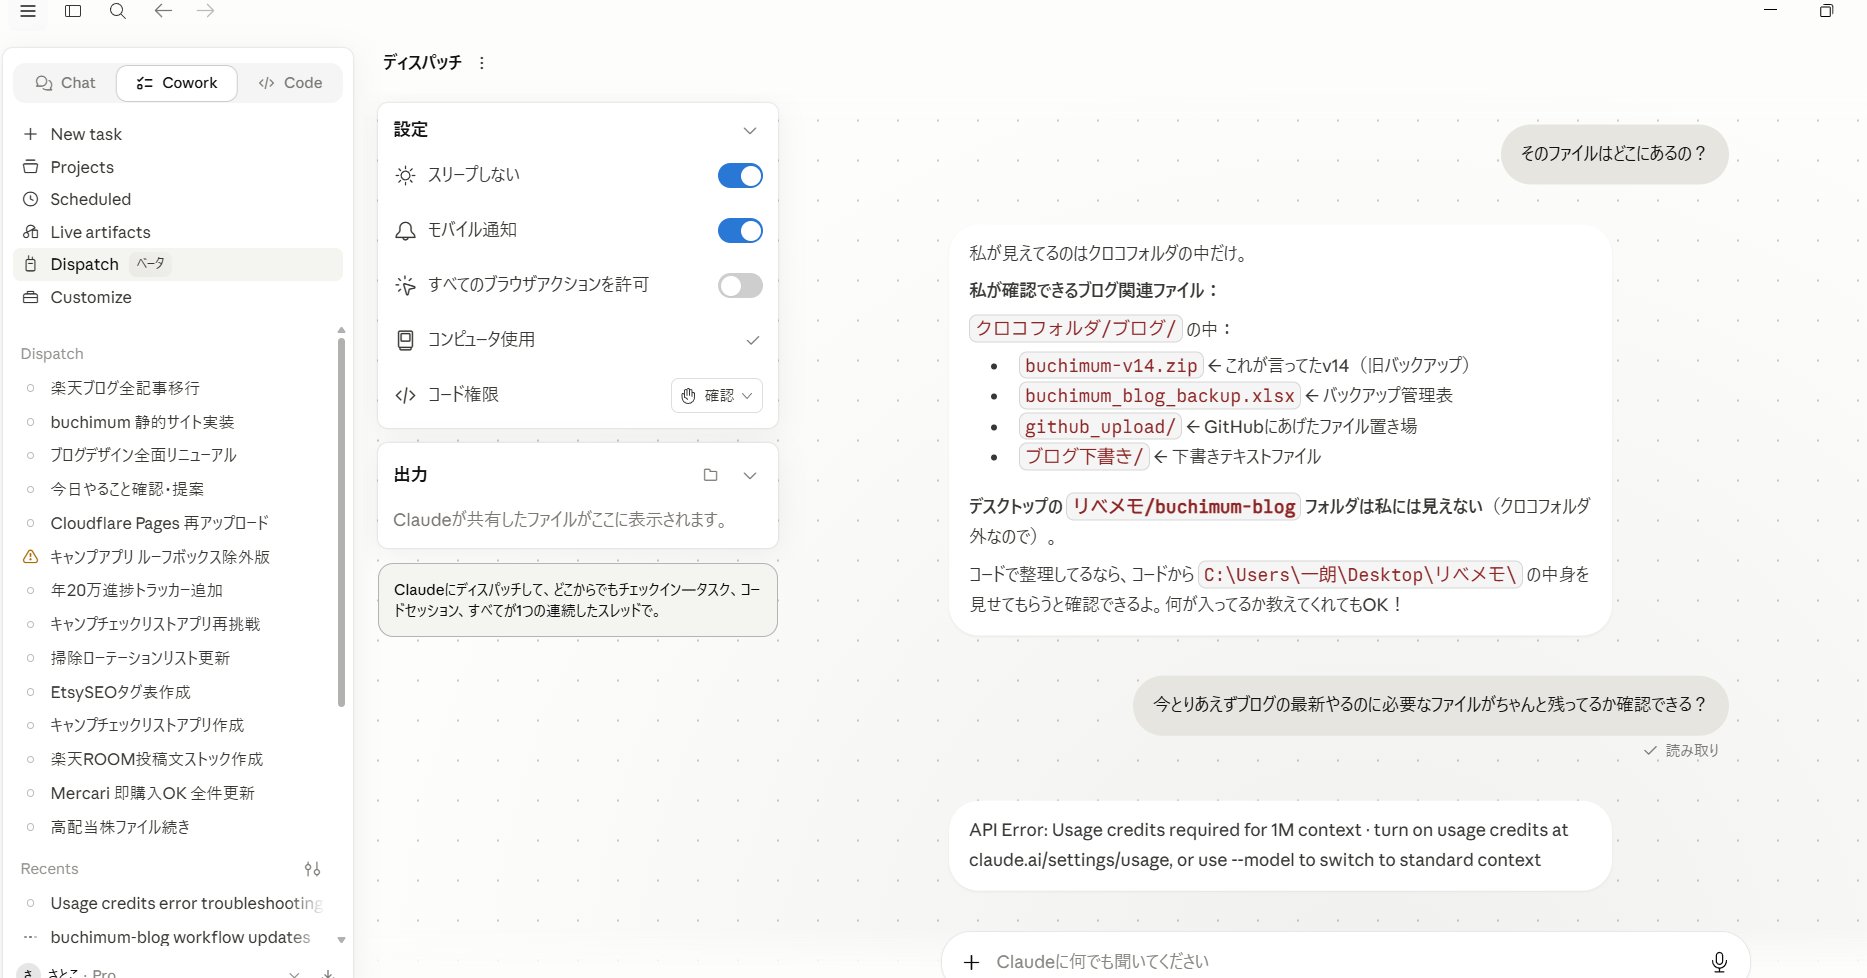Image resolution: width=1867 pixels, height=978 pixels.
Task: Click the warning icon beside キャンプアプリ ルーフボックス除外版
Action: (x=30, y=556)
